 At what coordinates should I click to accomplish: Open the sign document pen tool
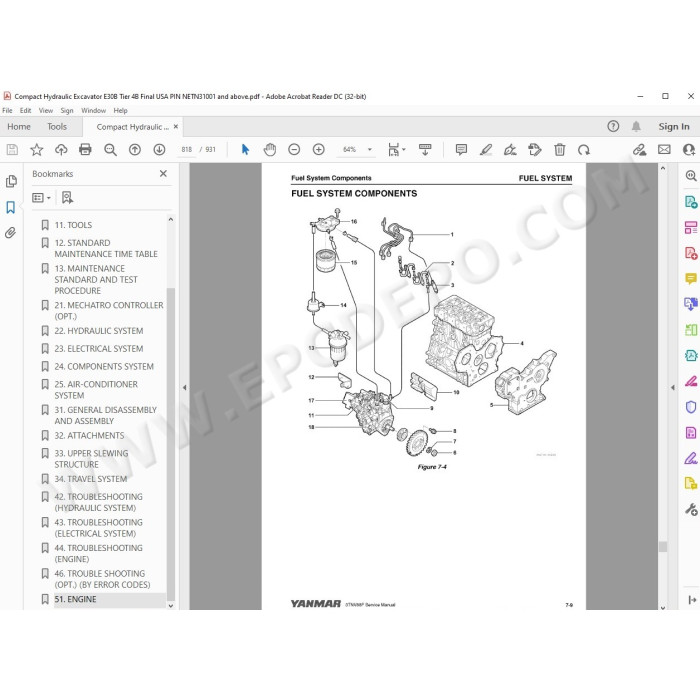click(x=510, y=150)
